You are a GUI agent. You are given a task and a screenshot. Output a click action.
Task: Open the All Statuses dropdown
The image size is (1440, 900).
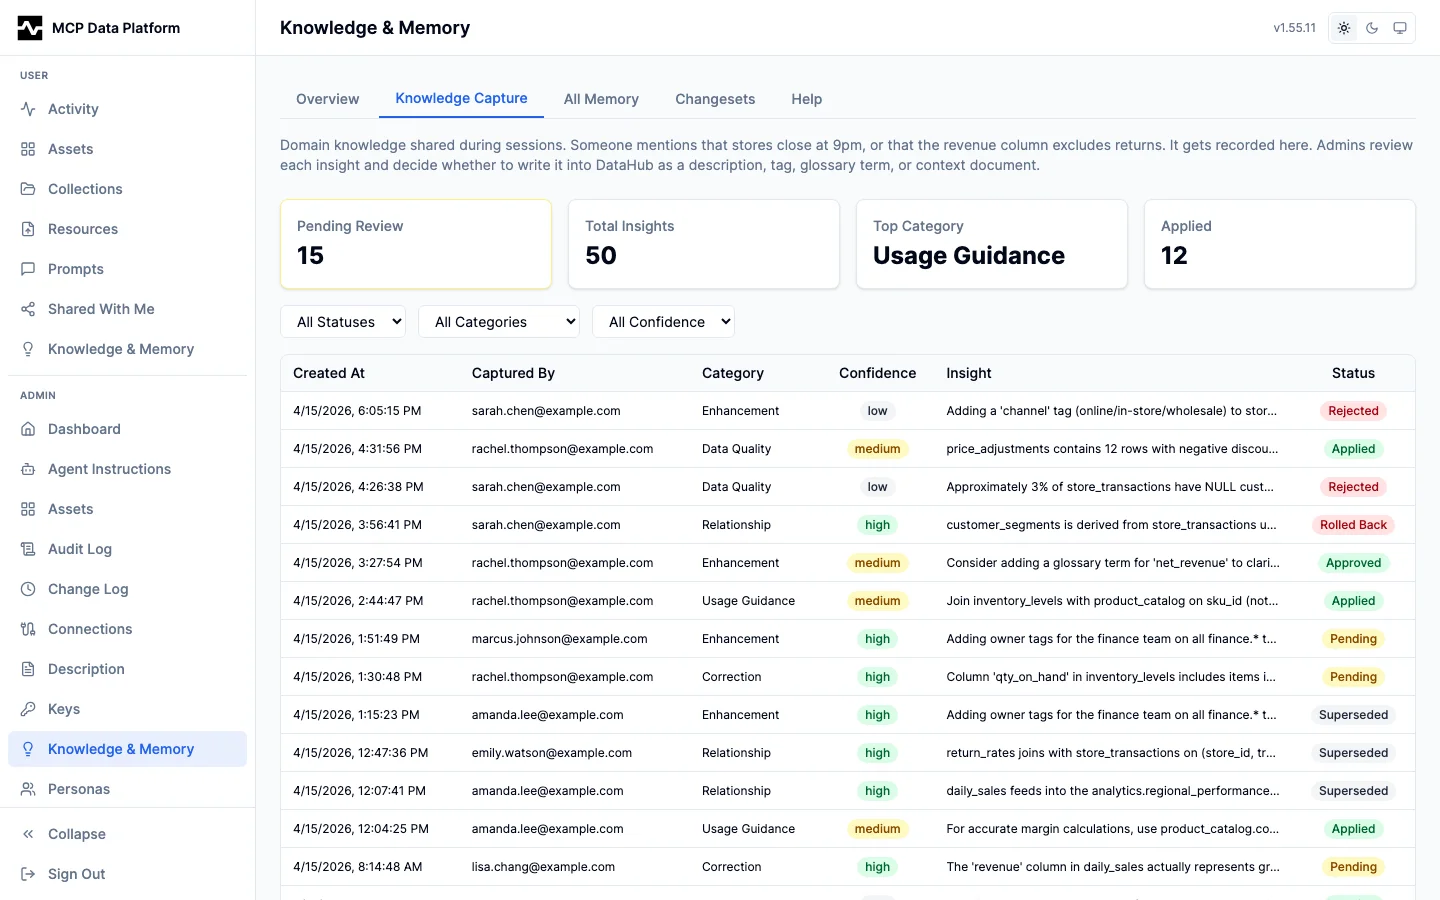(x=343, y=321)
